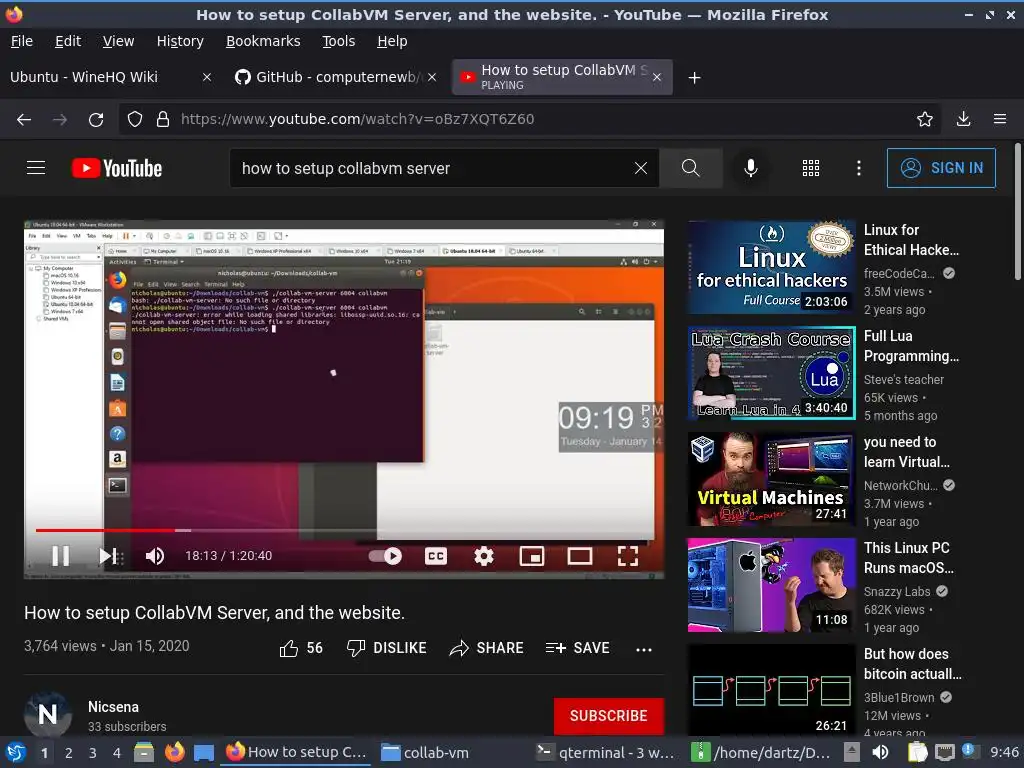The width and height of the screenshot is (1024, 768).
Task: View site security lock information
Action: pyautogui.click(x=163, y=120)
